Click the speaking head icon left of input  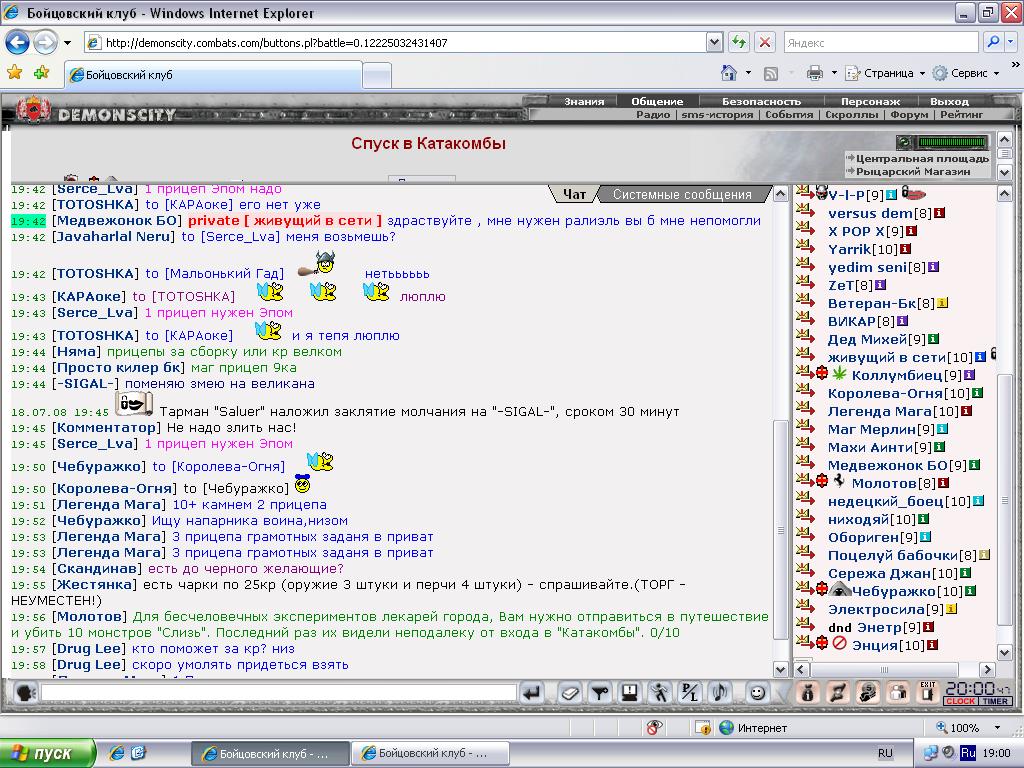pyautogui.click(x=25, y=692)
